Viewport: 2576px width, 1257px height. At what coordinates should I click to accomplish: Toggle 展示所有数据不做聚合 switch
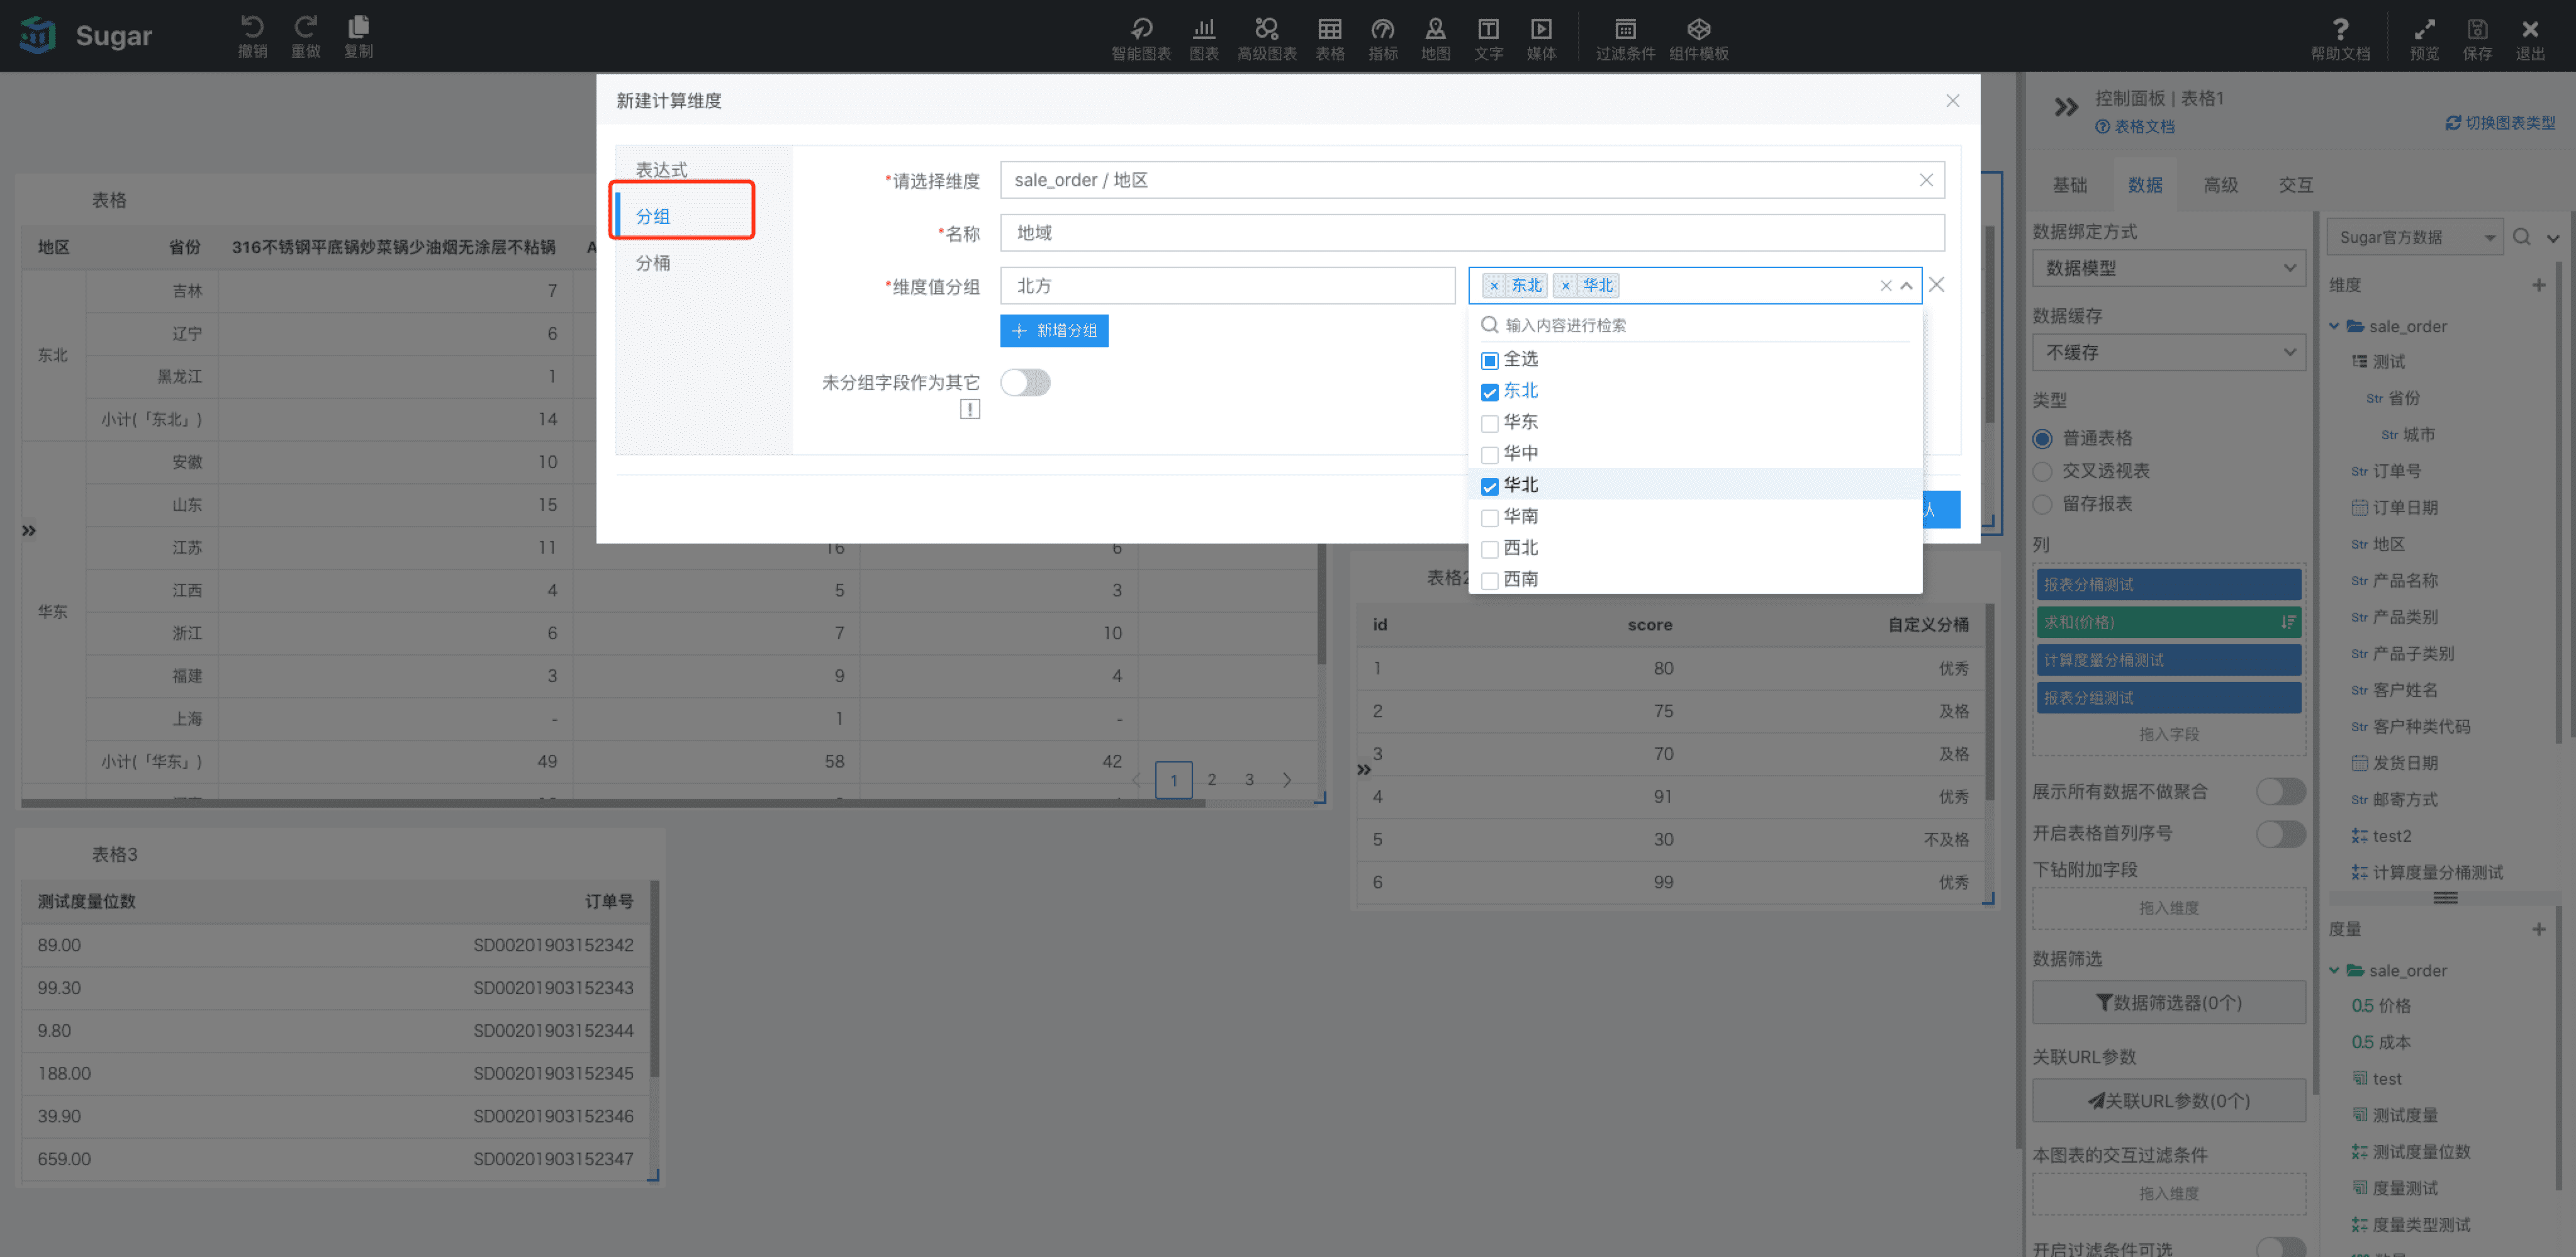click(2281, 792)
